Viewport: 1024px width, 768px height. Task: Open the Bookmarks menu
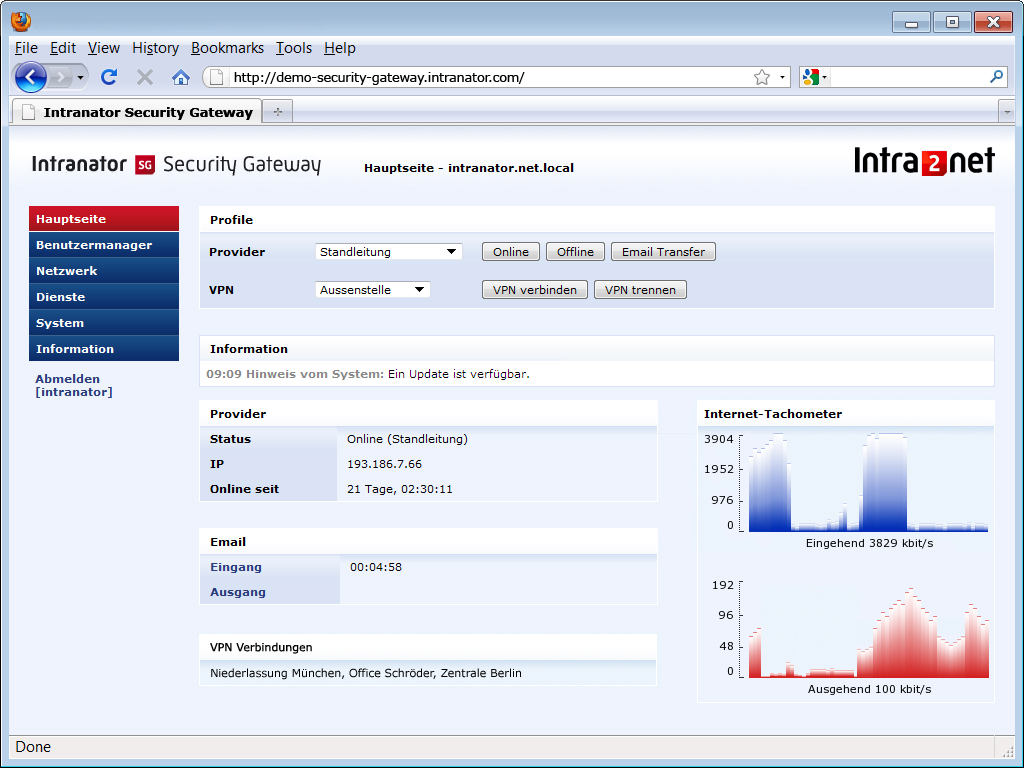227,48
